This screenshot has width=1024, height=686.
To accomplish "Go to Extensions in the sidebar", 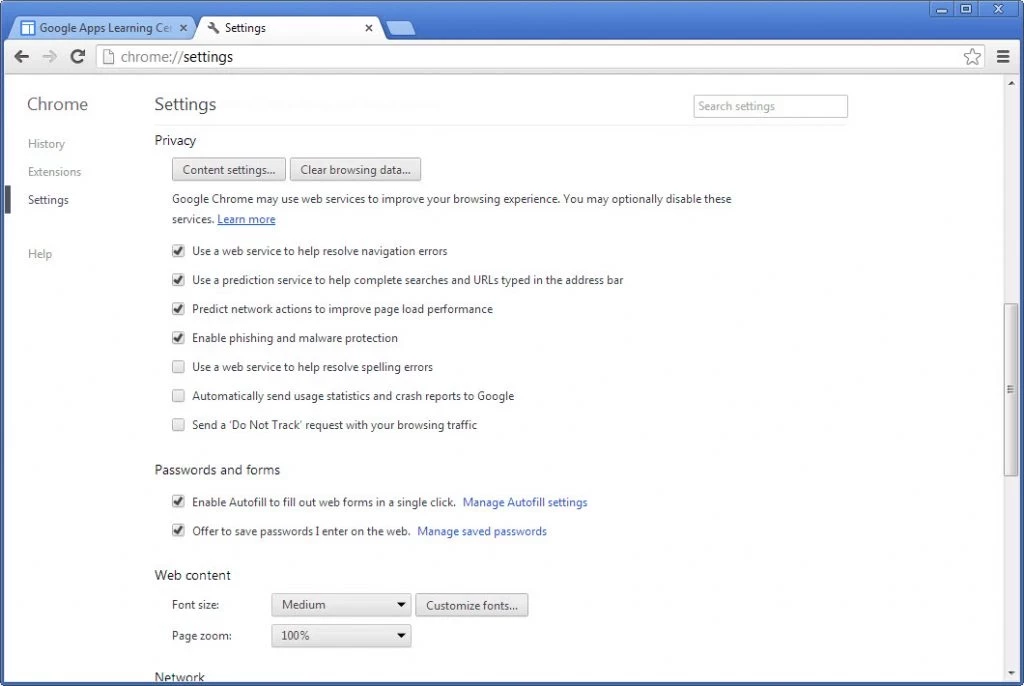I will coord(54,172).
